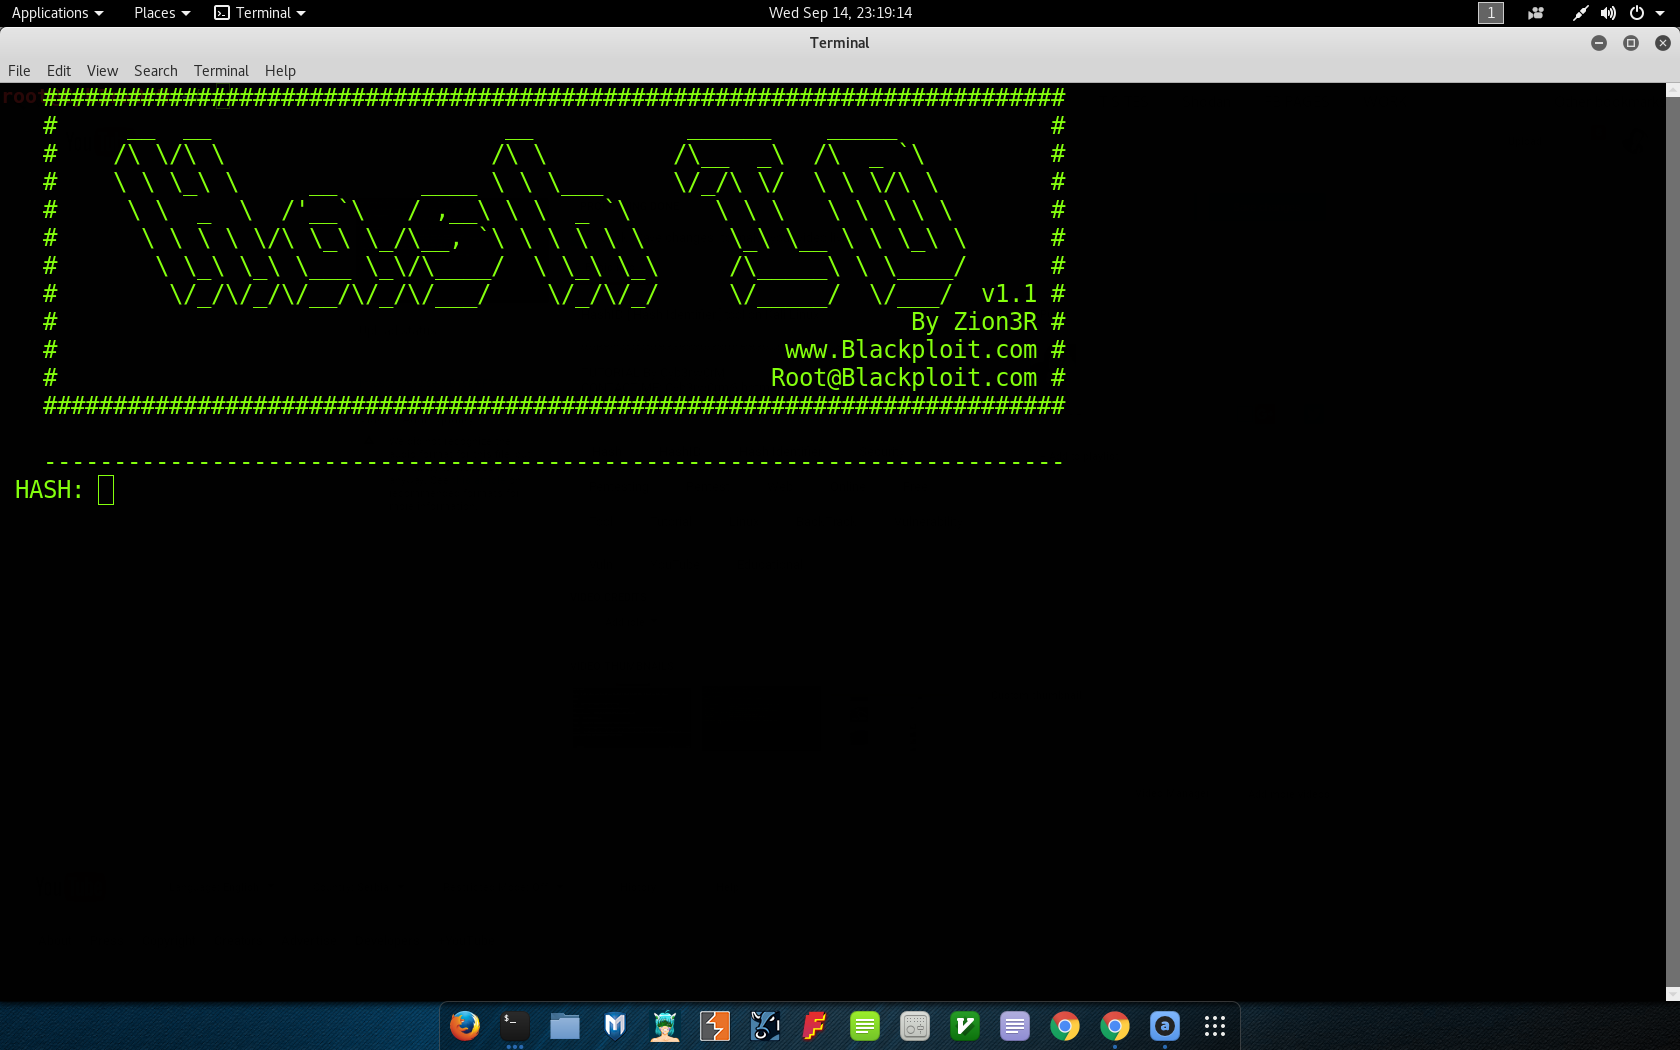Image resolution: width=1680 pixels, height=1050 pixels.
Task: Click the 'By Zion3R' text
Action: (x=974, y=322)
